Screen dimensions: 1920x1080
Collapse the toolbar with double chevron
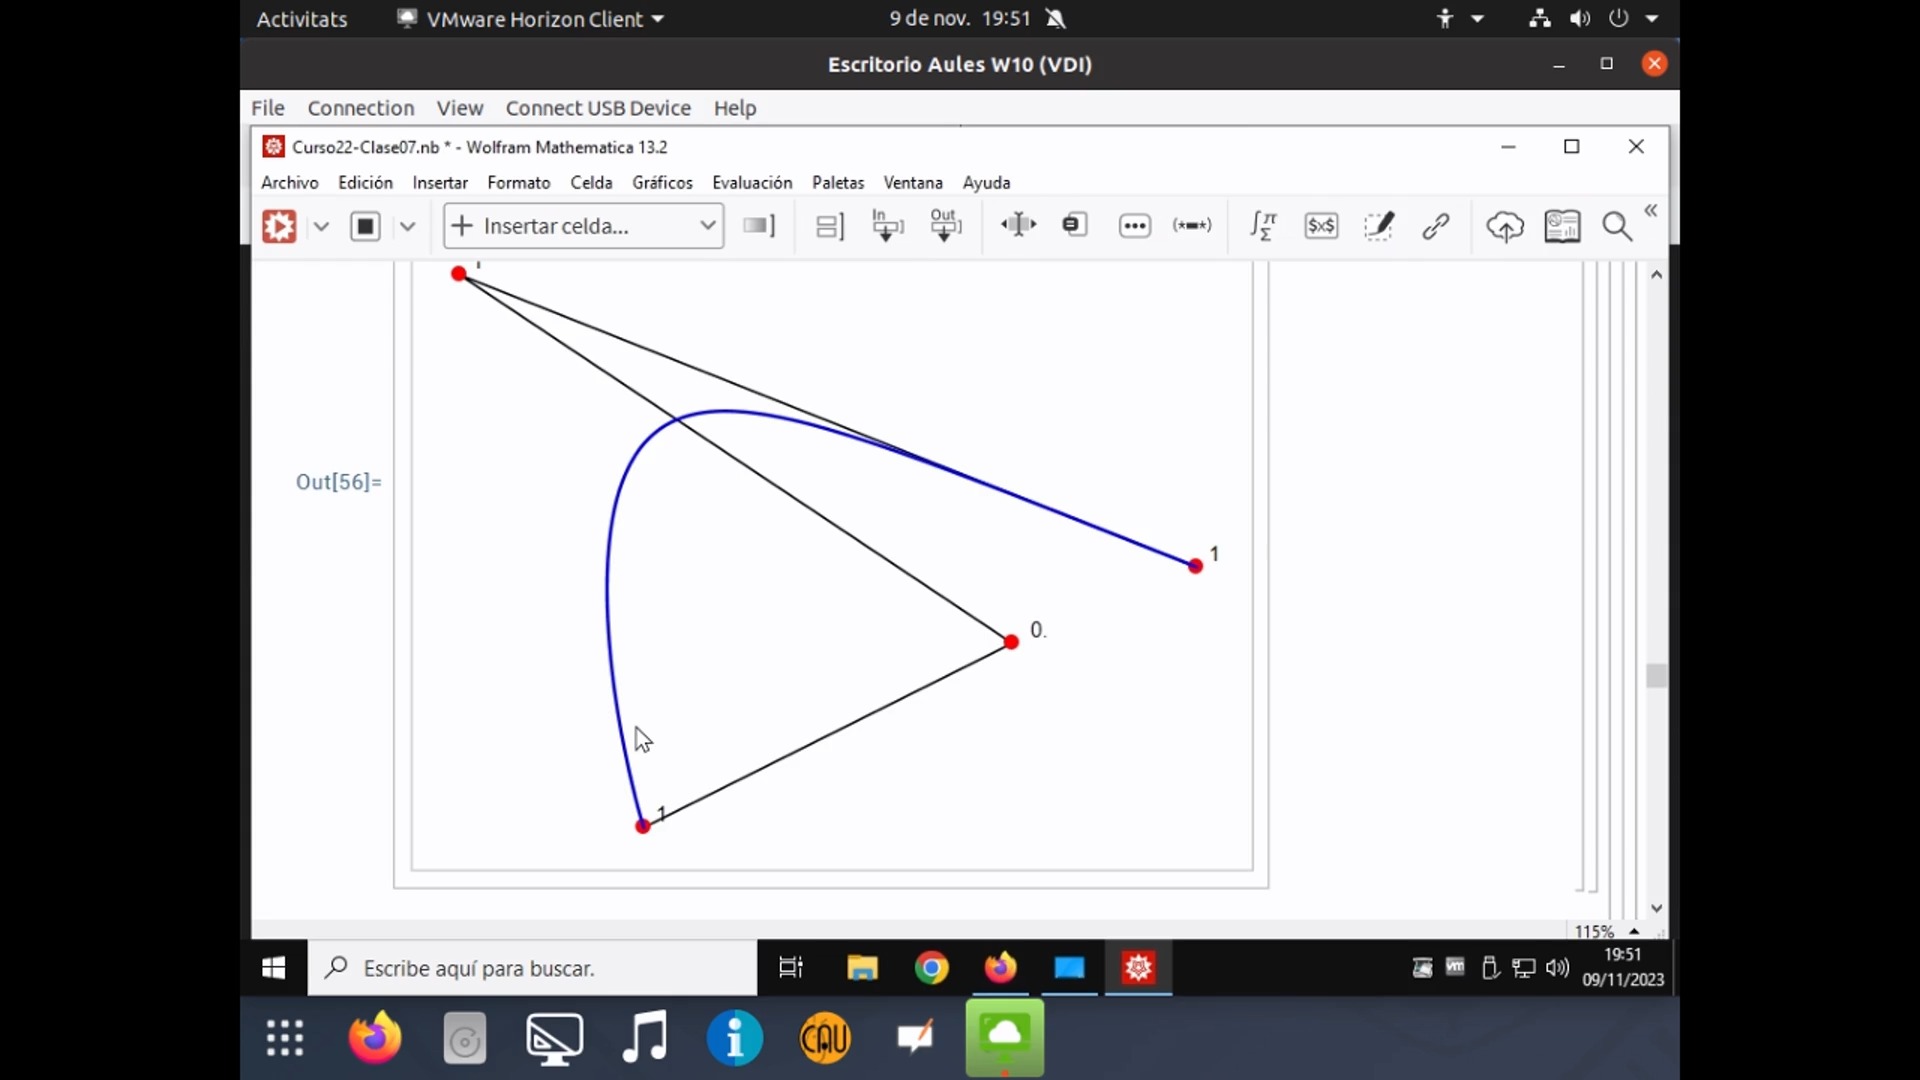[x=1651, y=210]
